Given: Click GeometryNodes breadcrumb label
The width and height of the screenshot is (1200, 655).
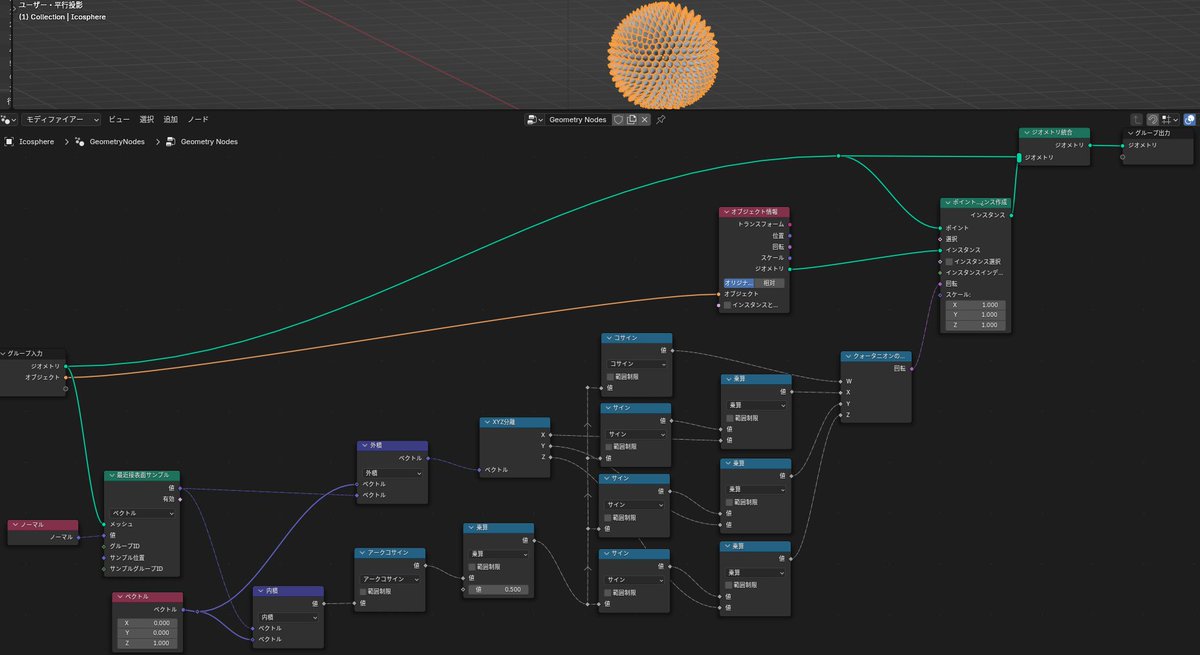Looking at the screenshot, I should coord(117,142).
